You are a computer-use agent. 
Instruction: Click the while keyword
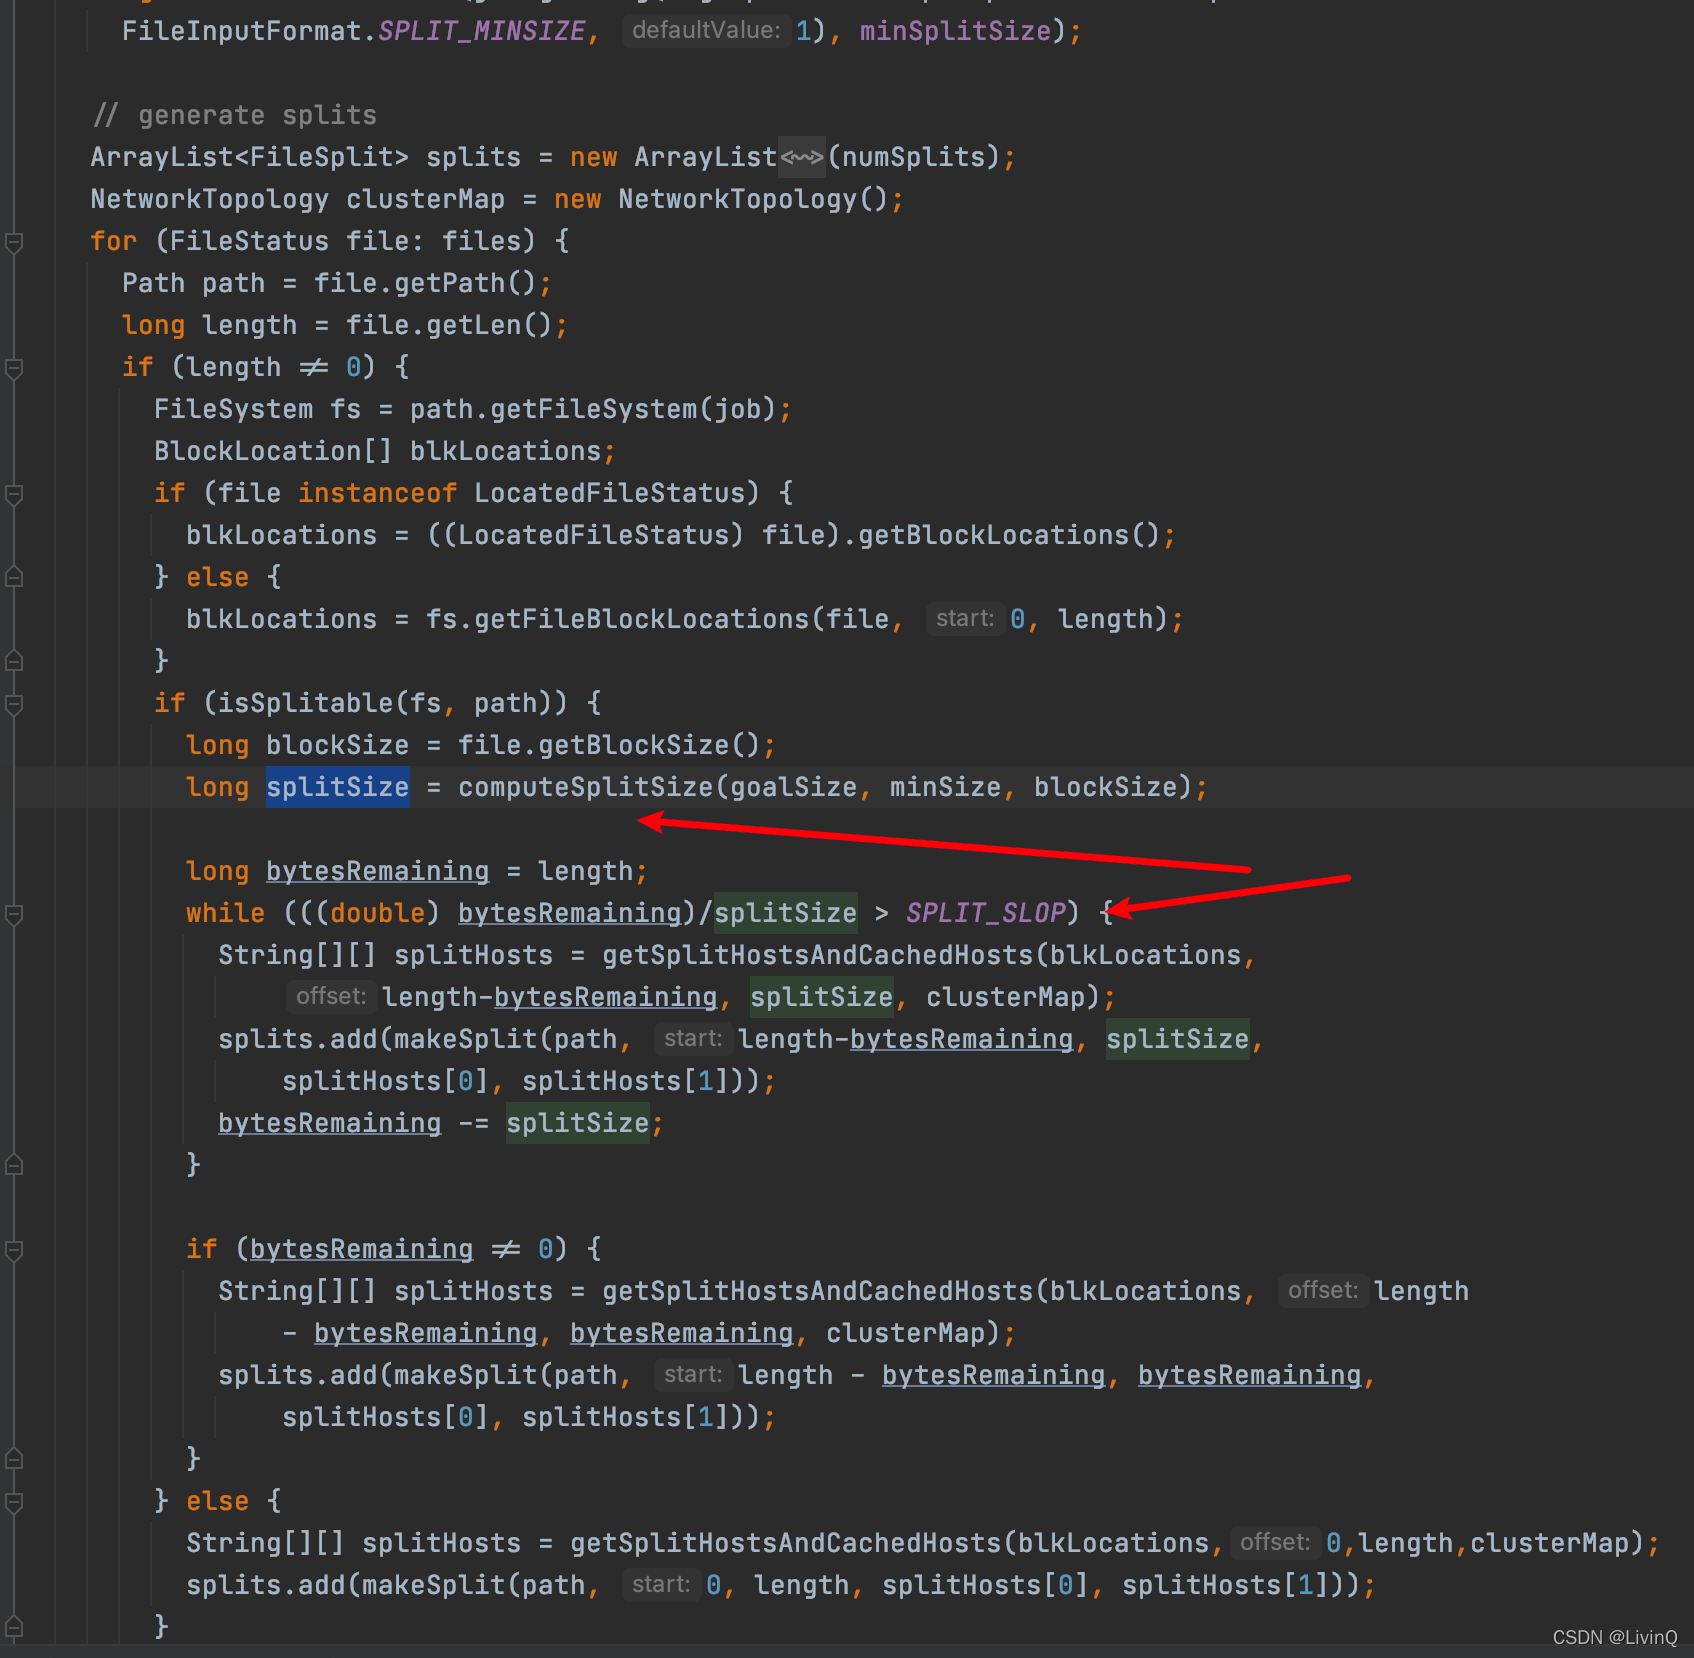tap(225, 913)
